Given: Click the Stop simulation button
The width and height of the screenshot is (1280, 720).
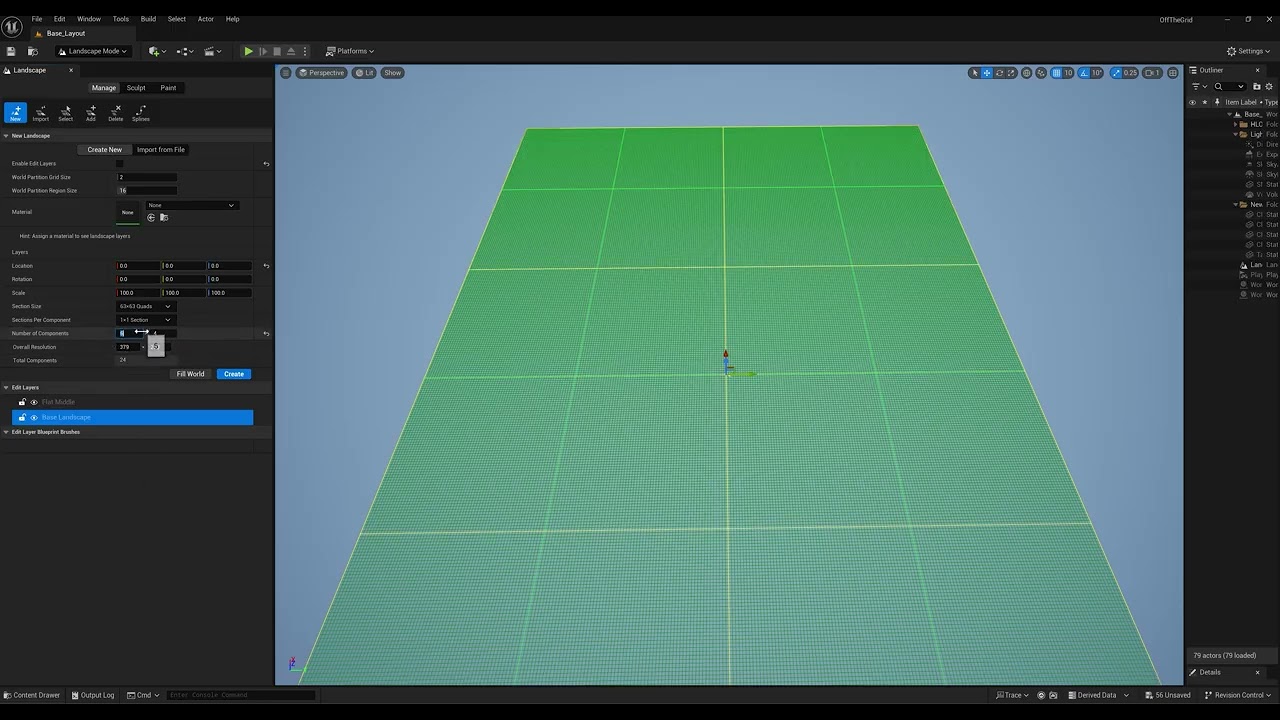Looking at the screenshot, I should (x=277, y=51).
